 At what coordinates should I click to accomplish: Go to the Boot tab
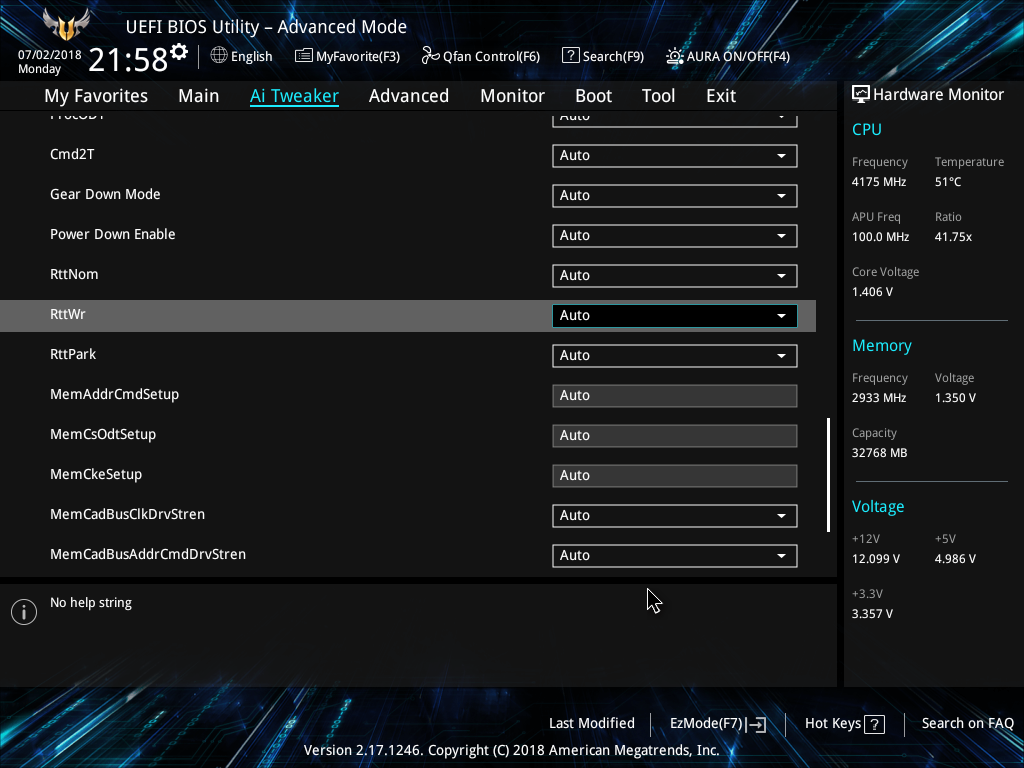(x=593, y=96)
